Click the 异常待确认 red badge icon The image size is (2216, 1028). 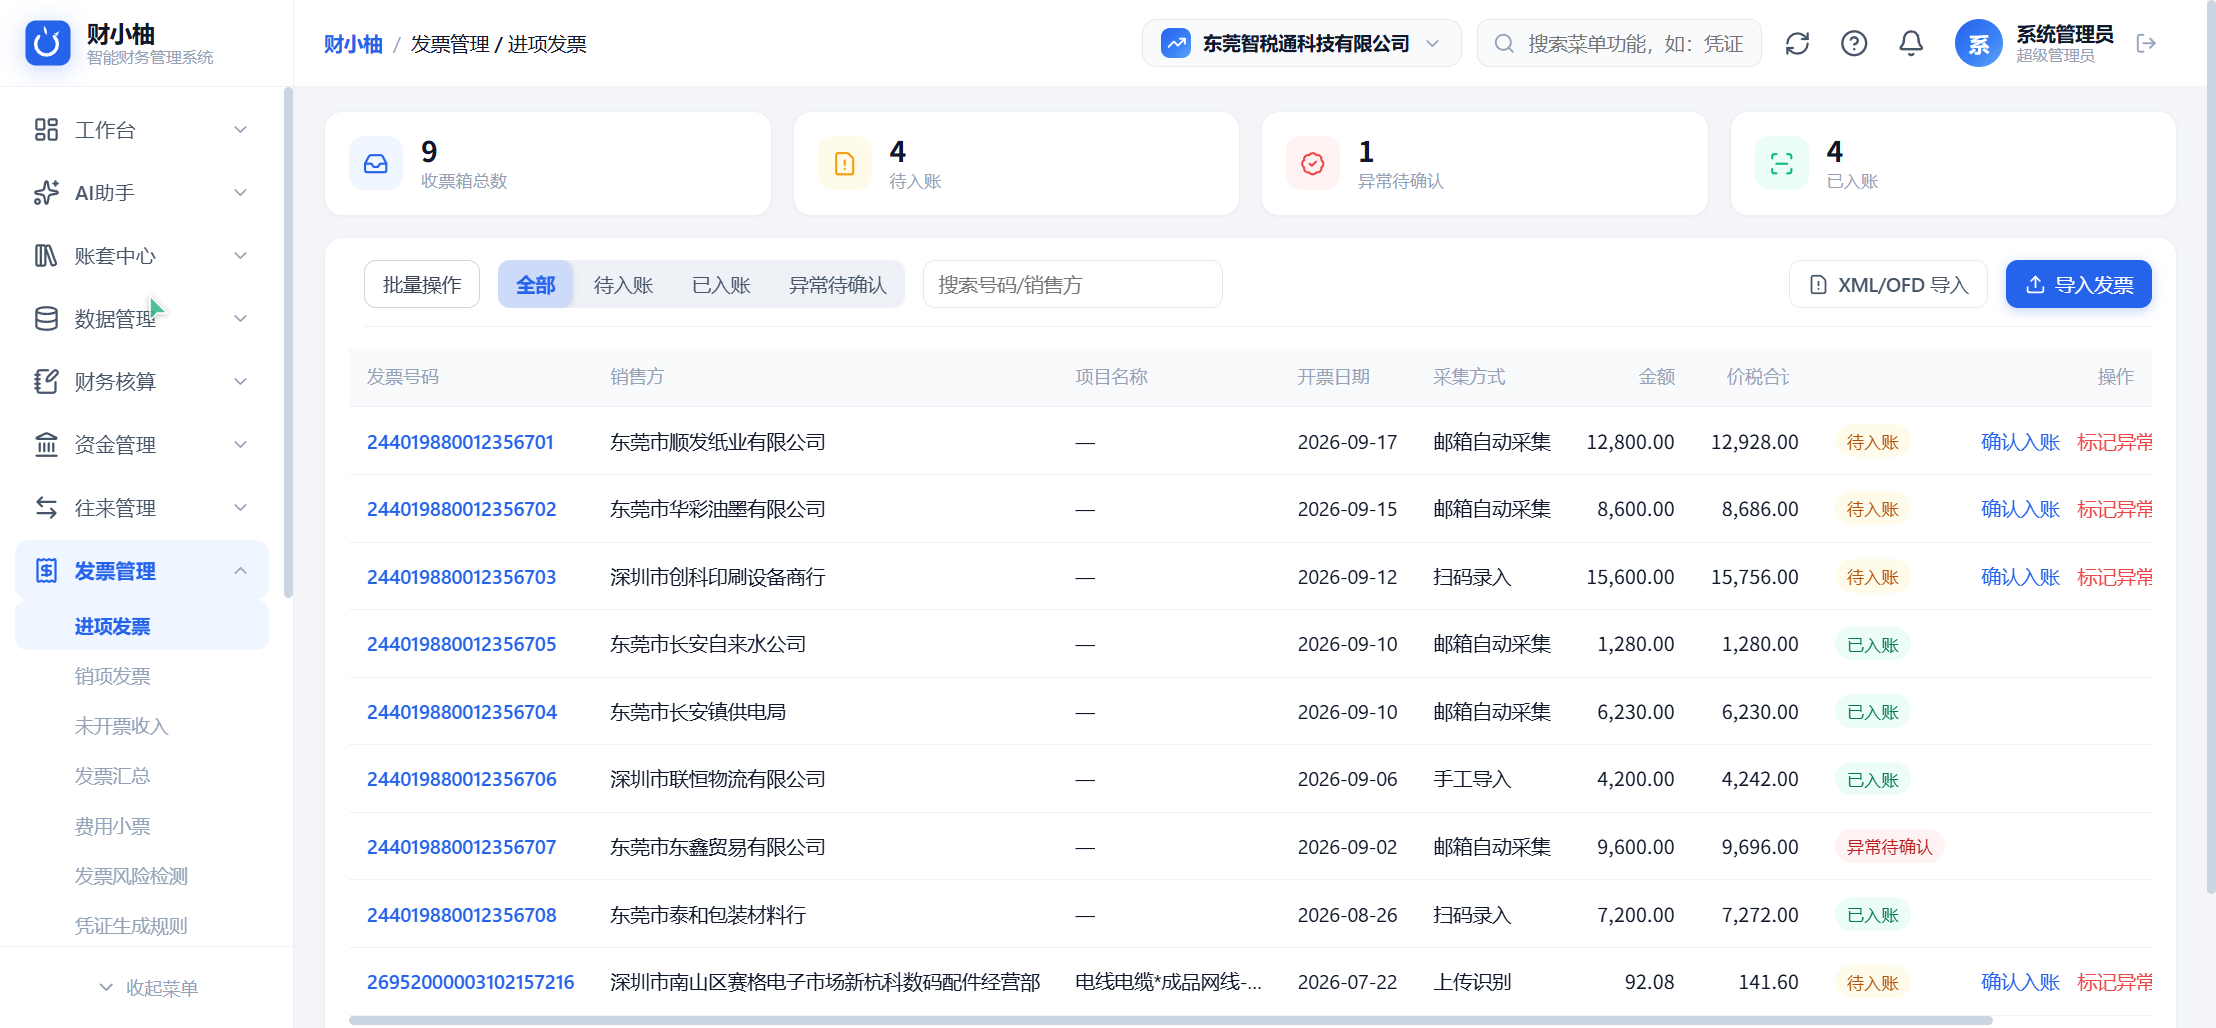[1313, 163]
